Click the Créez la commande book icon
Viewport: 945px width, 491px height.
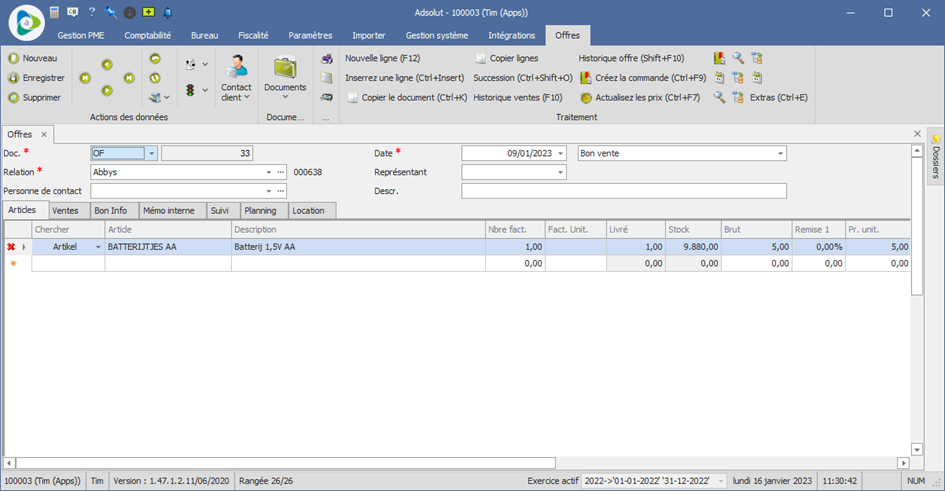(x=585, y=78)
